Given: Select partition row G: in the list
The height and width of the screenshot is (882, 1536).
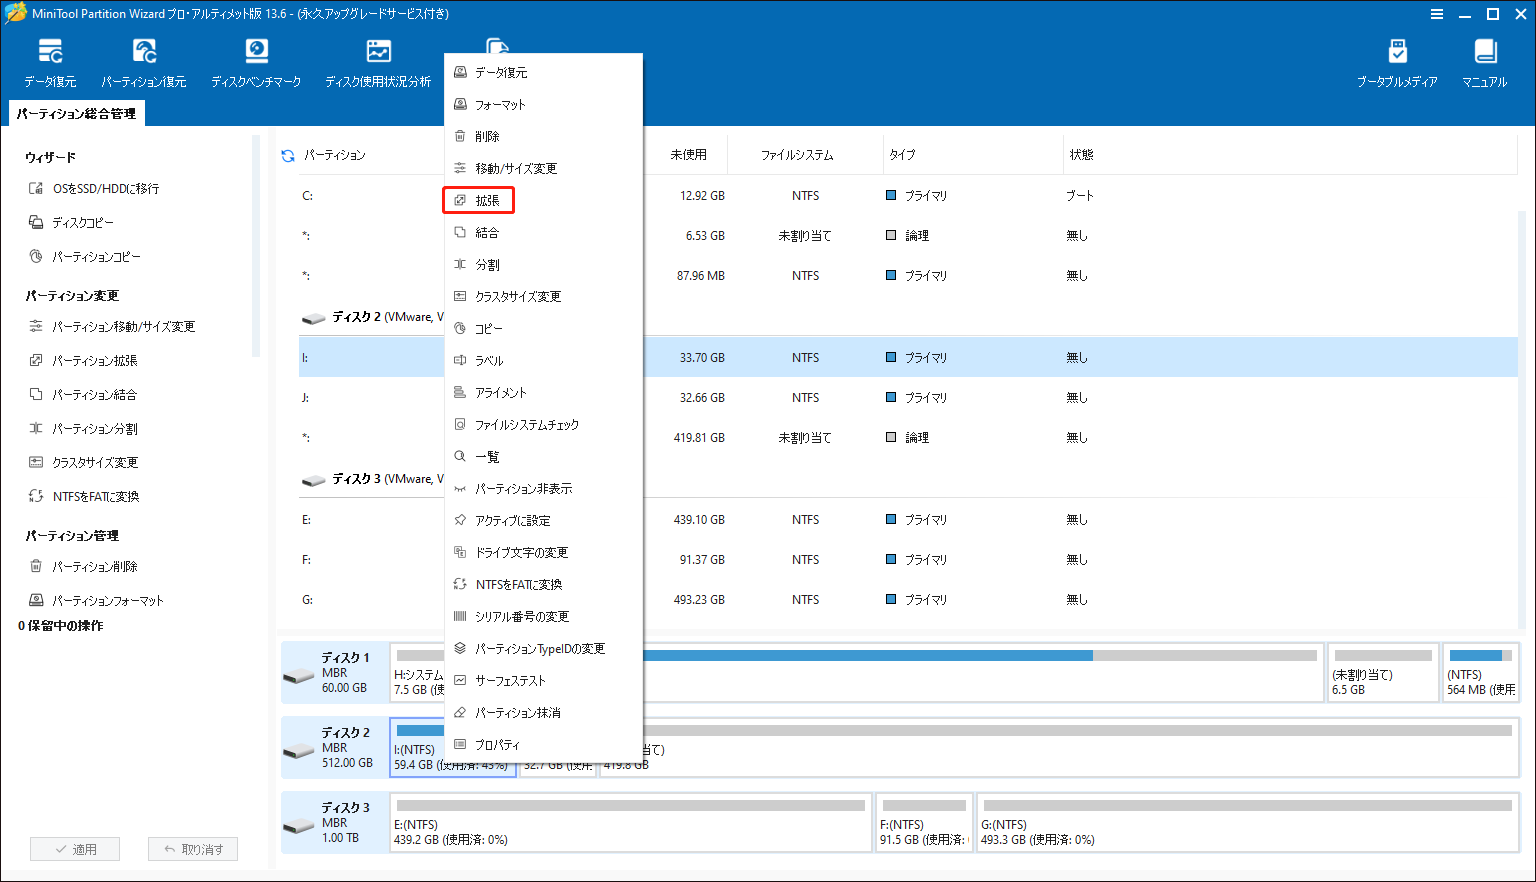Looking at the screenshot, I should [908, 600].
